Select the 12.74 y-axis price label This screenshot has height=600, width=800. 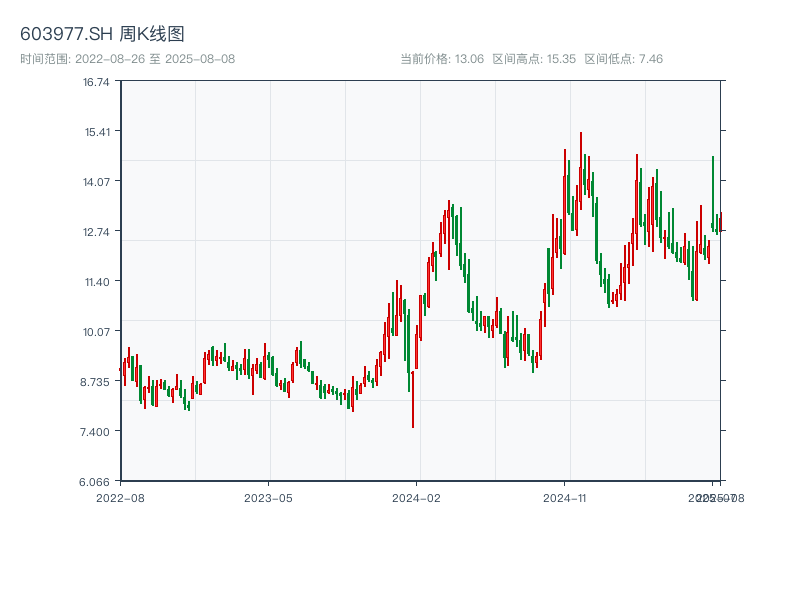(96, 232)
